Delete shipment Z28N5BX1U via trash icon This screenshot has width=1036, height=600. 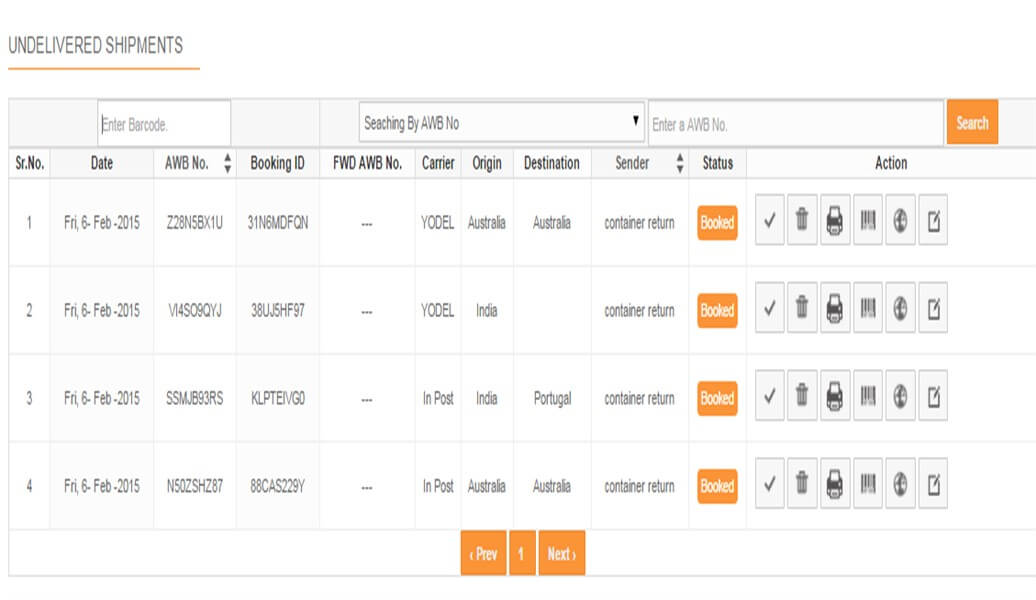(801, 222)
